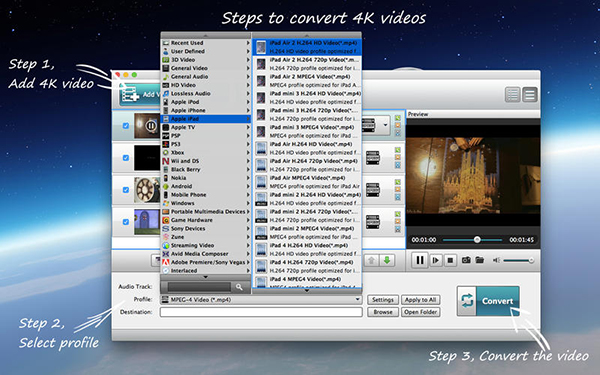
Task: Click the format icon in the blue door thumbnail row
Action: (x=372, y=222)
